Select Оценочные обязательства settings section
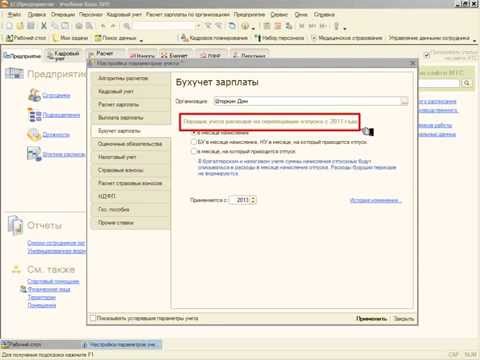Image resolution: width=480 pixels, height=360 pixels. pyautogui.click(x=130, y=144)
